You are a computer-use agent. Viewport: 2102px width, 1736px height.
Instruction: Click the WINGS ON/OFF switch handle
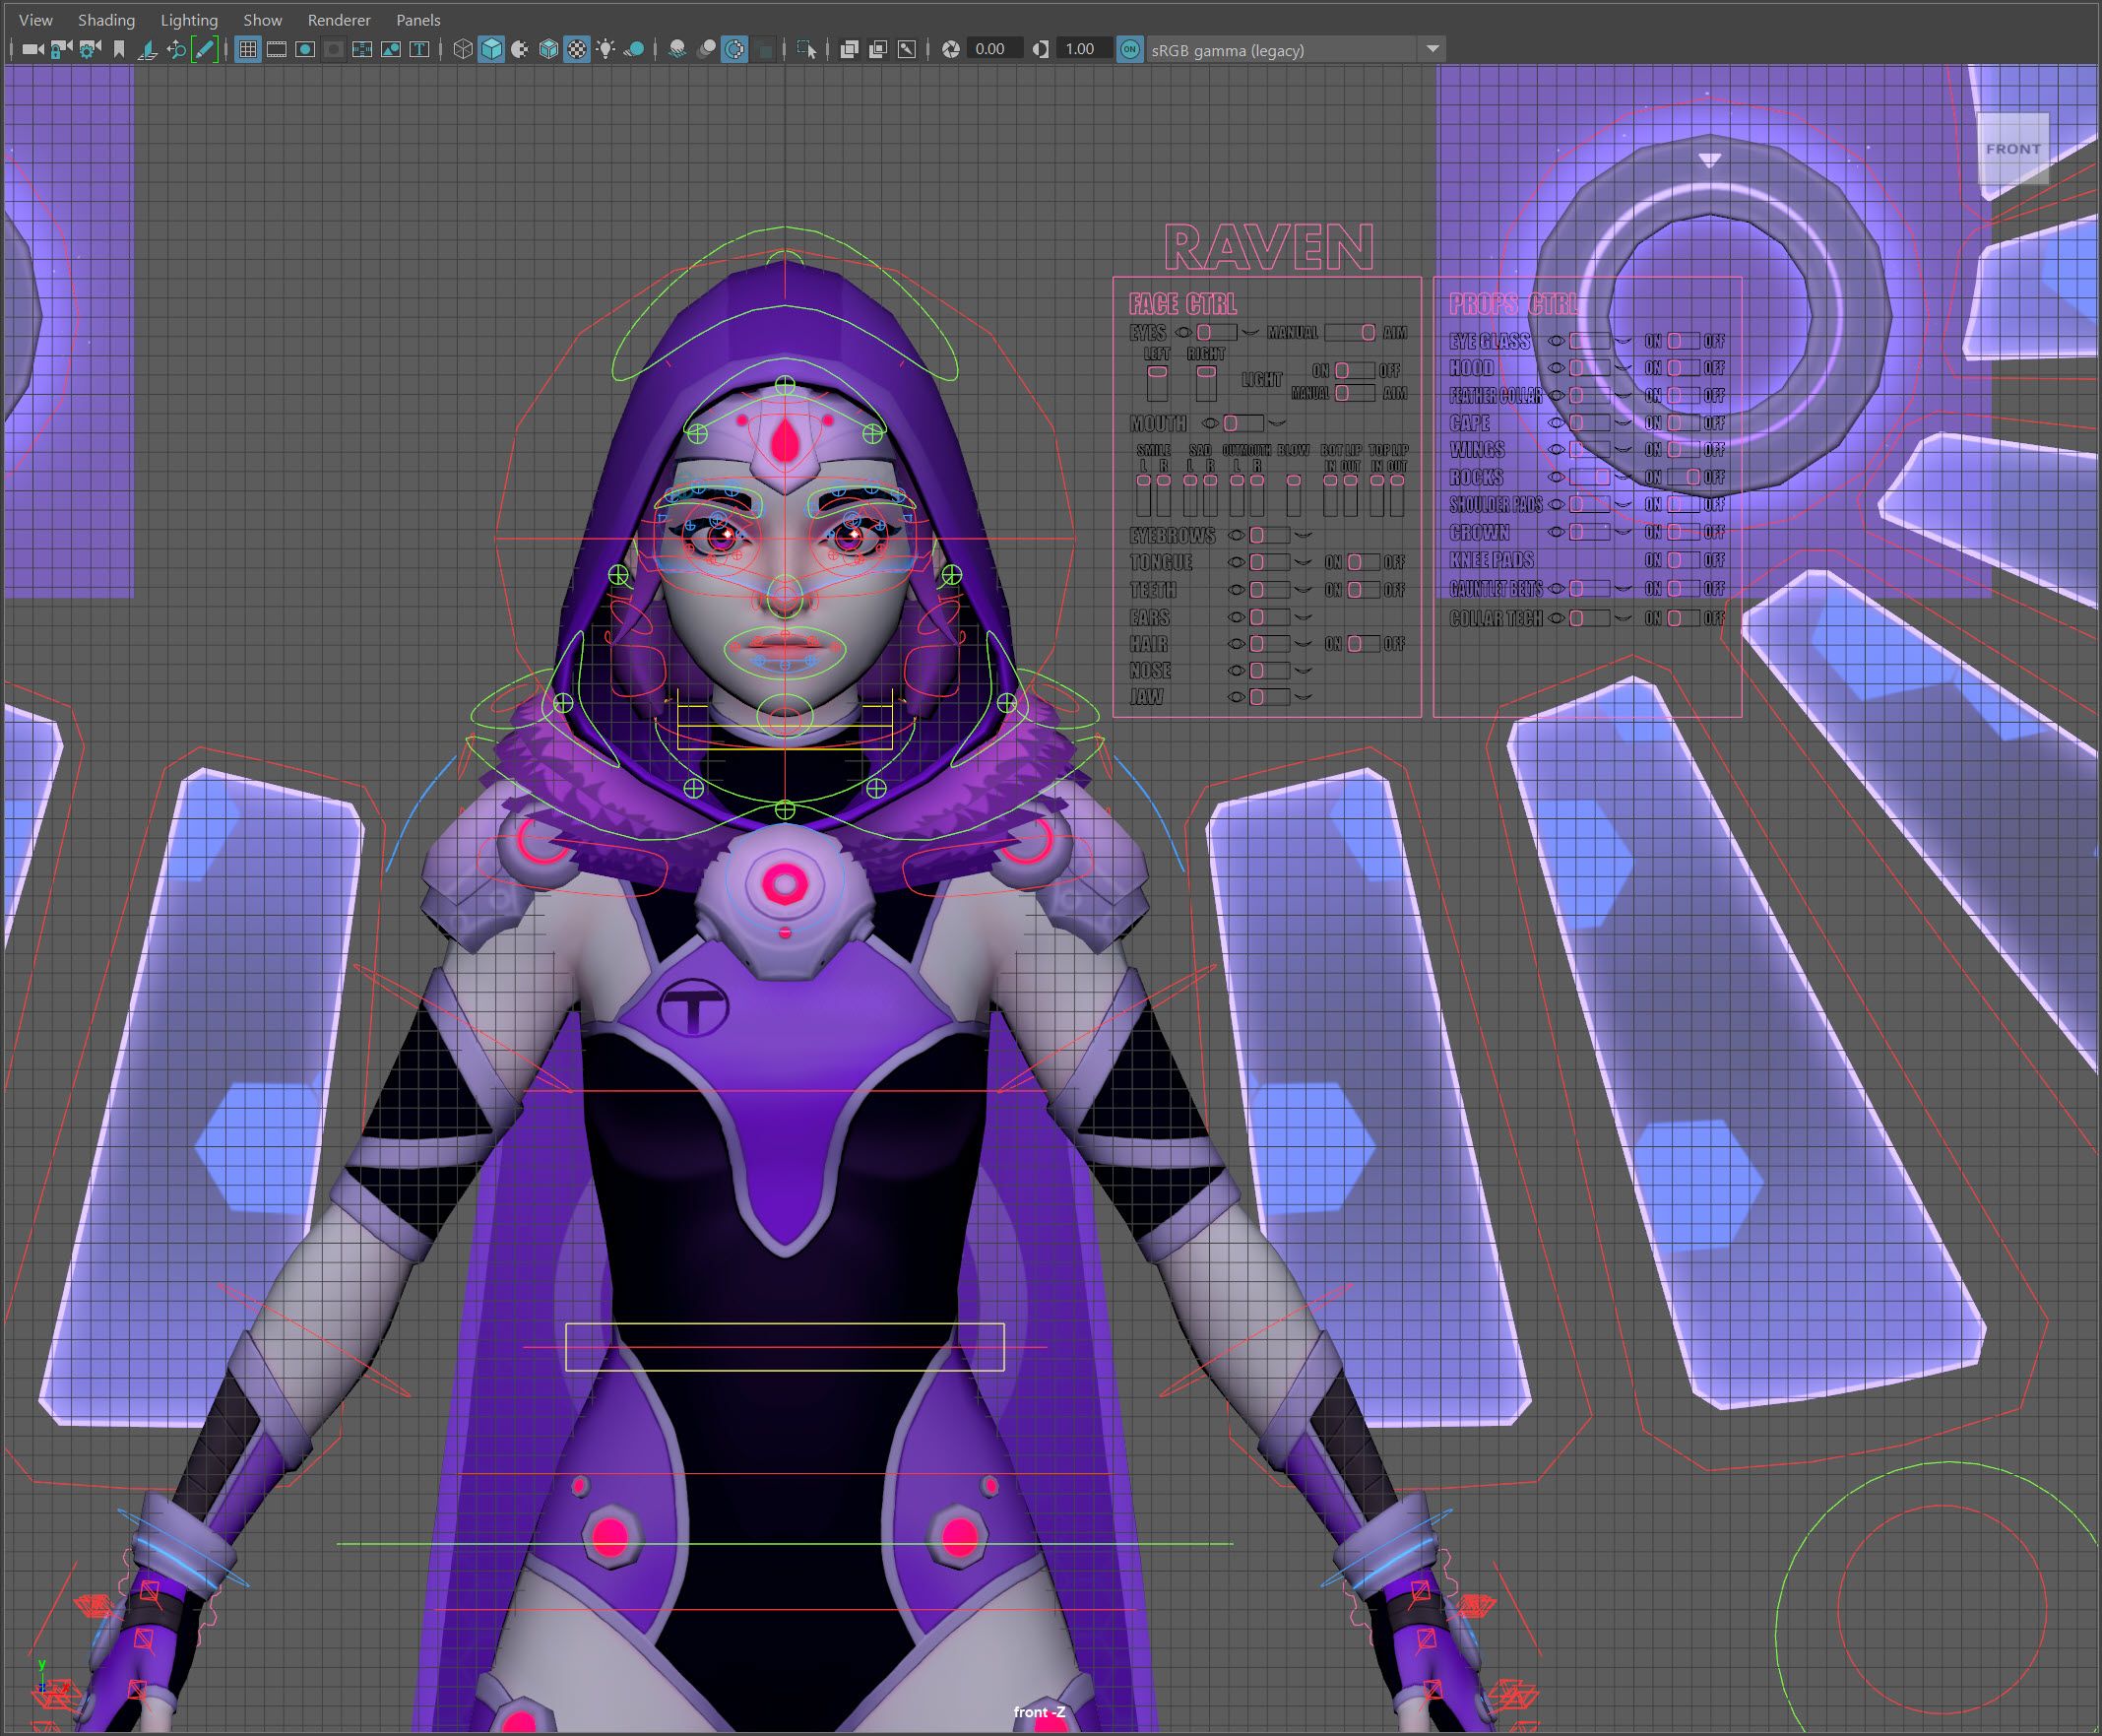point(1675,450)
